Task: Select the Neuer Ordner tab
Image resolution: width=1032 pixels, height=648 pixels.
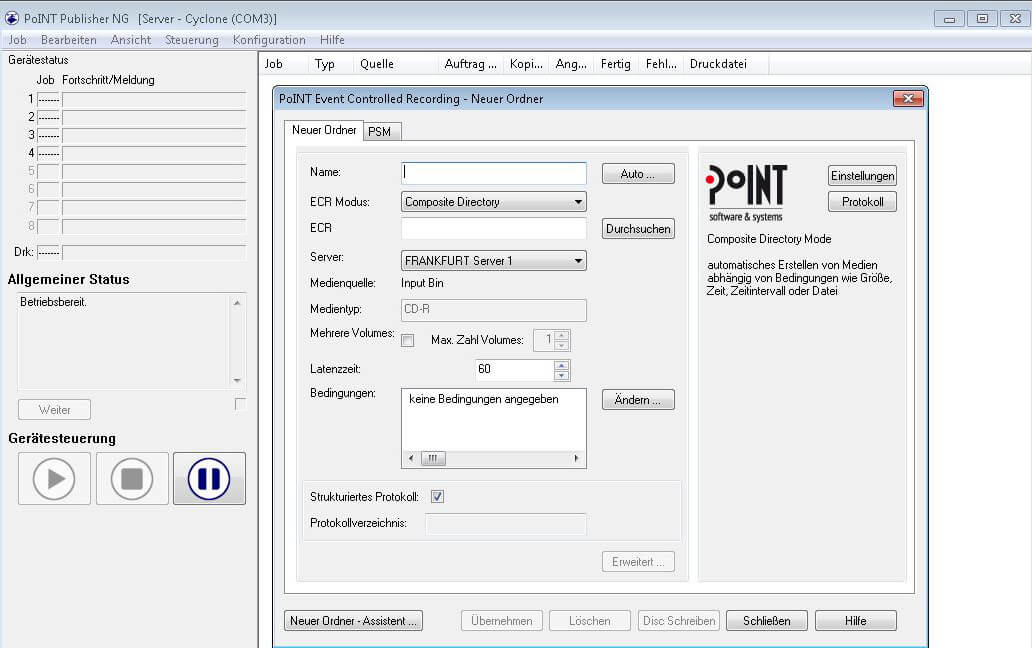Action: point(324,130)
